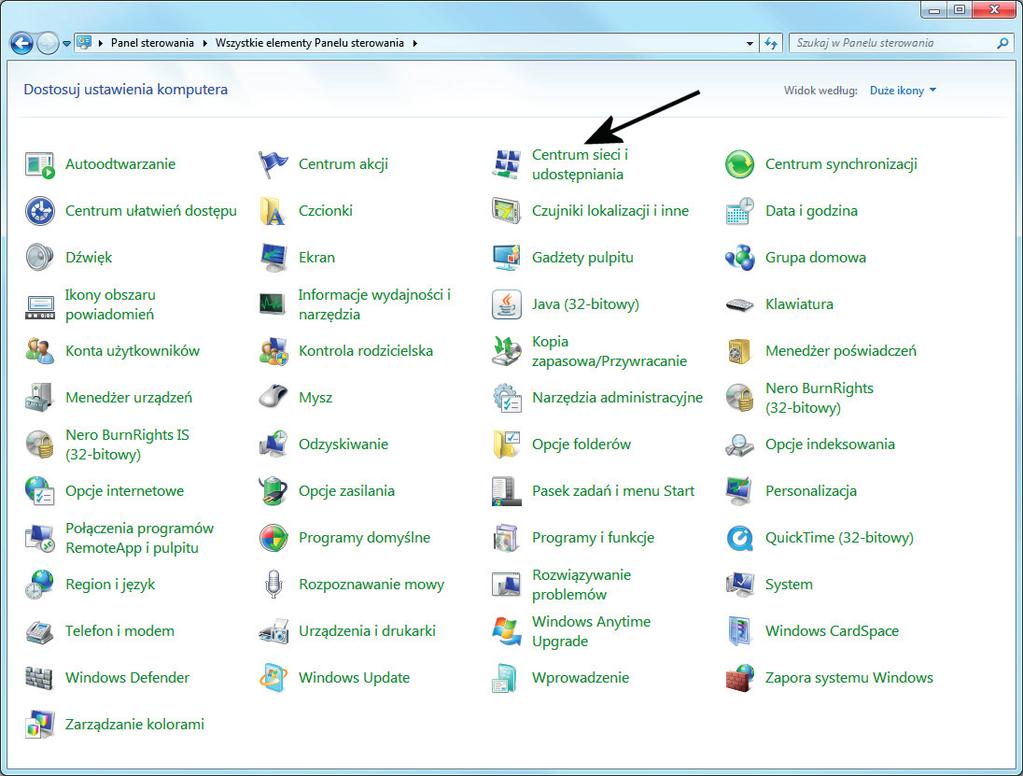Image resolution: width=1023 pixels, height=776 pixels.
Task: Refresh the Control Panel view
Action: coord(771,44)
